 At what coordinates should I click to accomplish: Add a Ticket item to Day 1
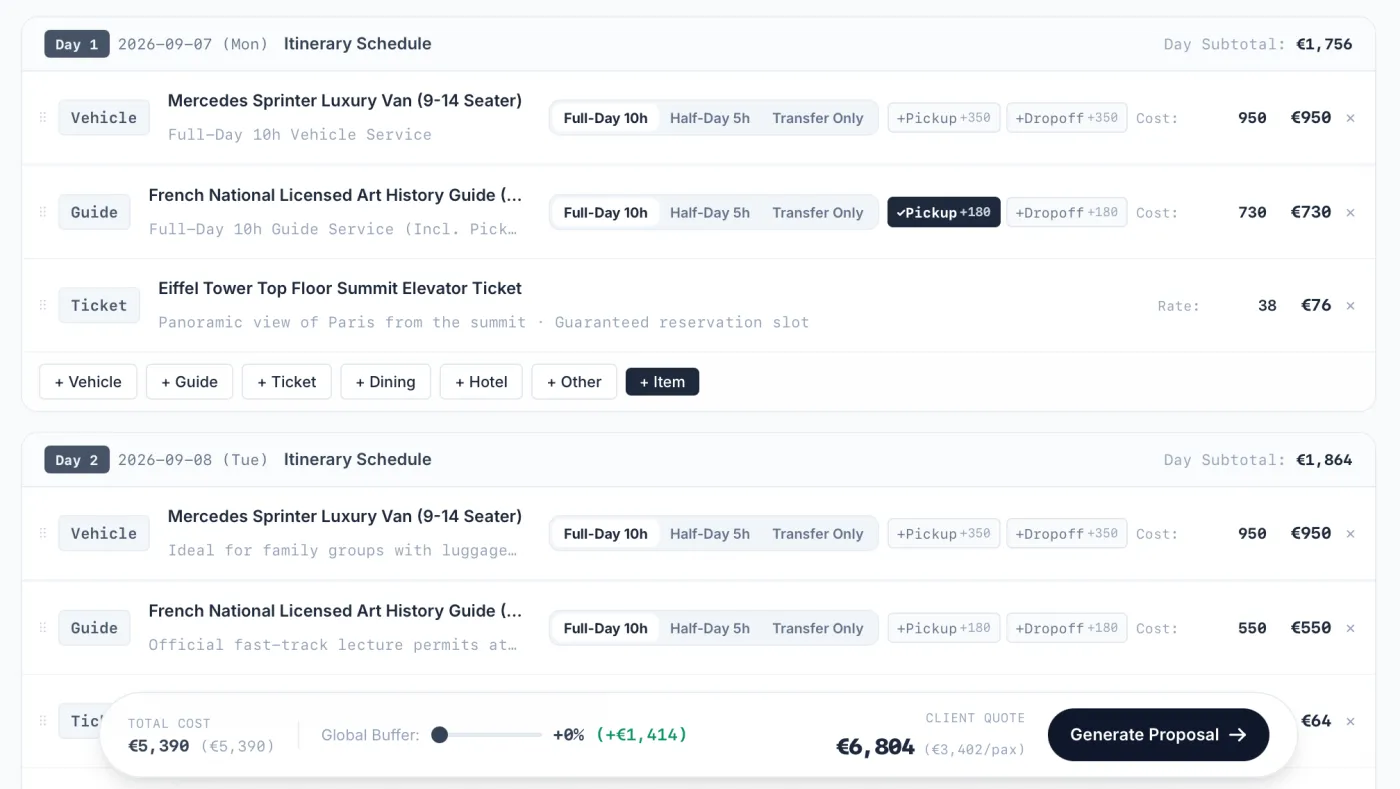(x=287, y=382)
